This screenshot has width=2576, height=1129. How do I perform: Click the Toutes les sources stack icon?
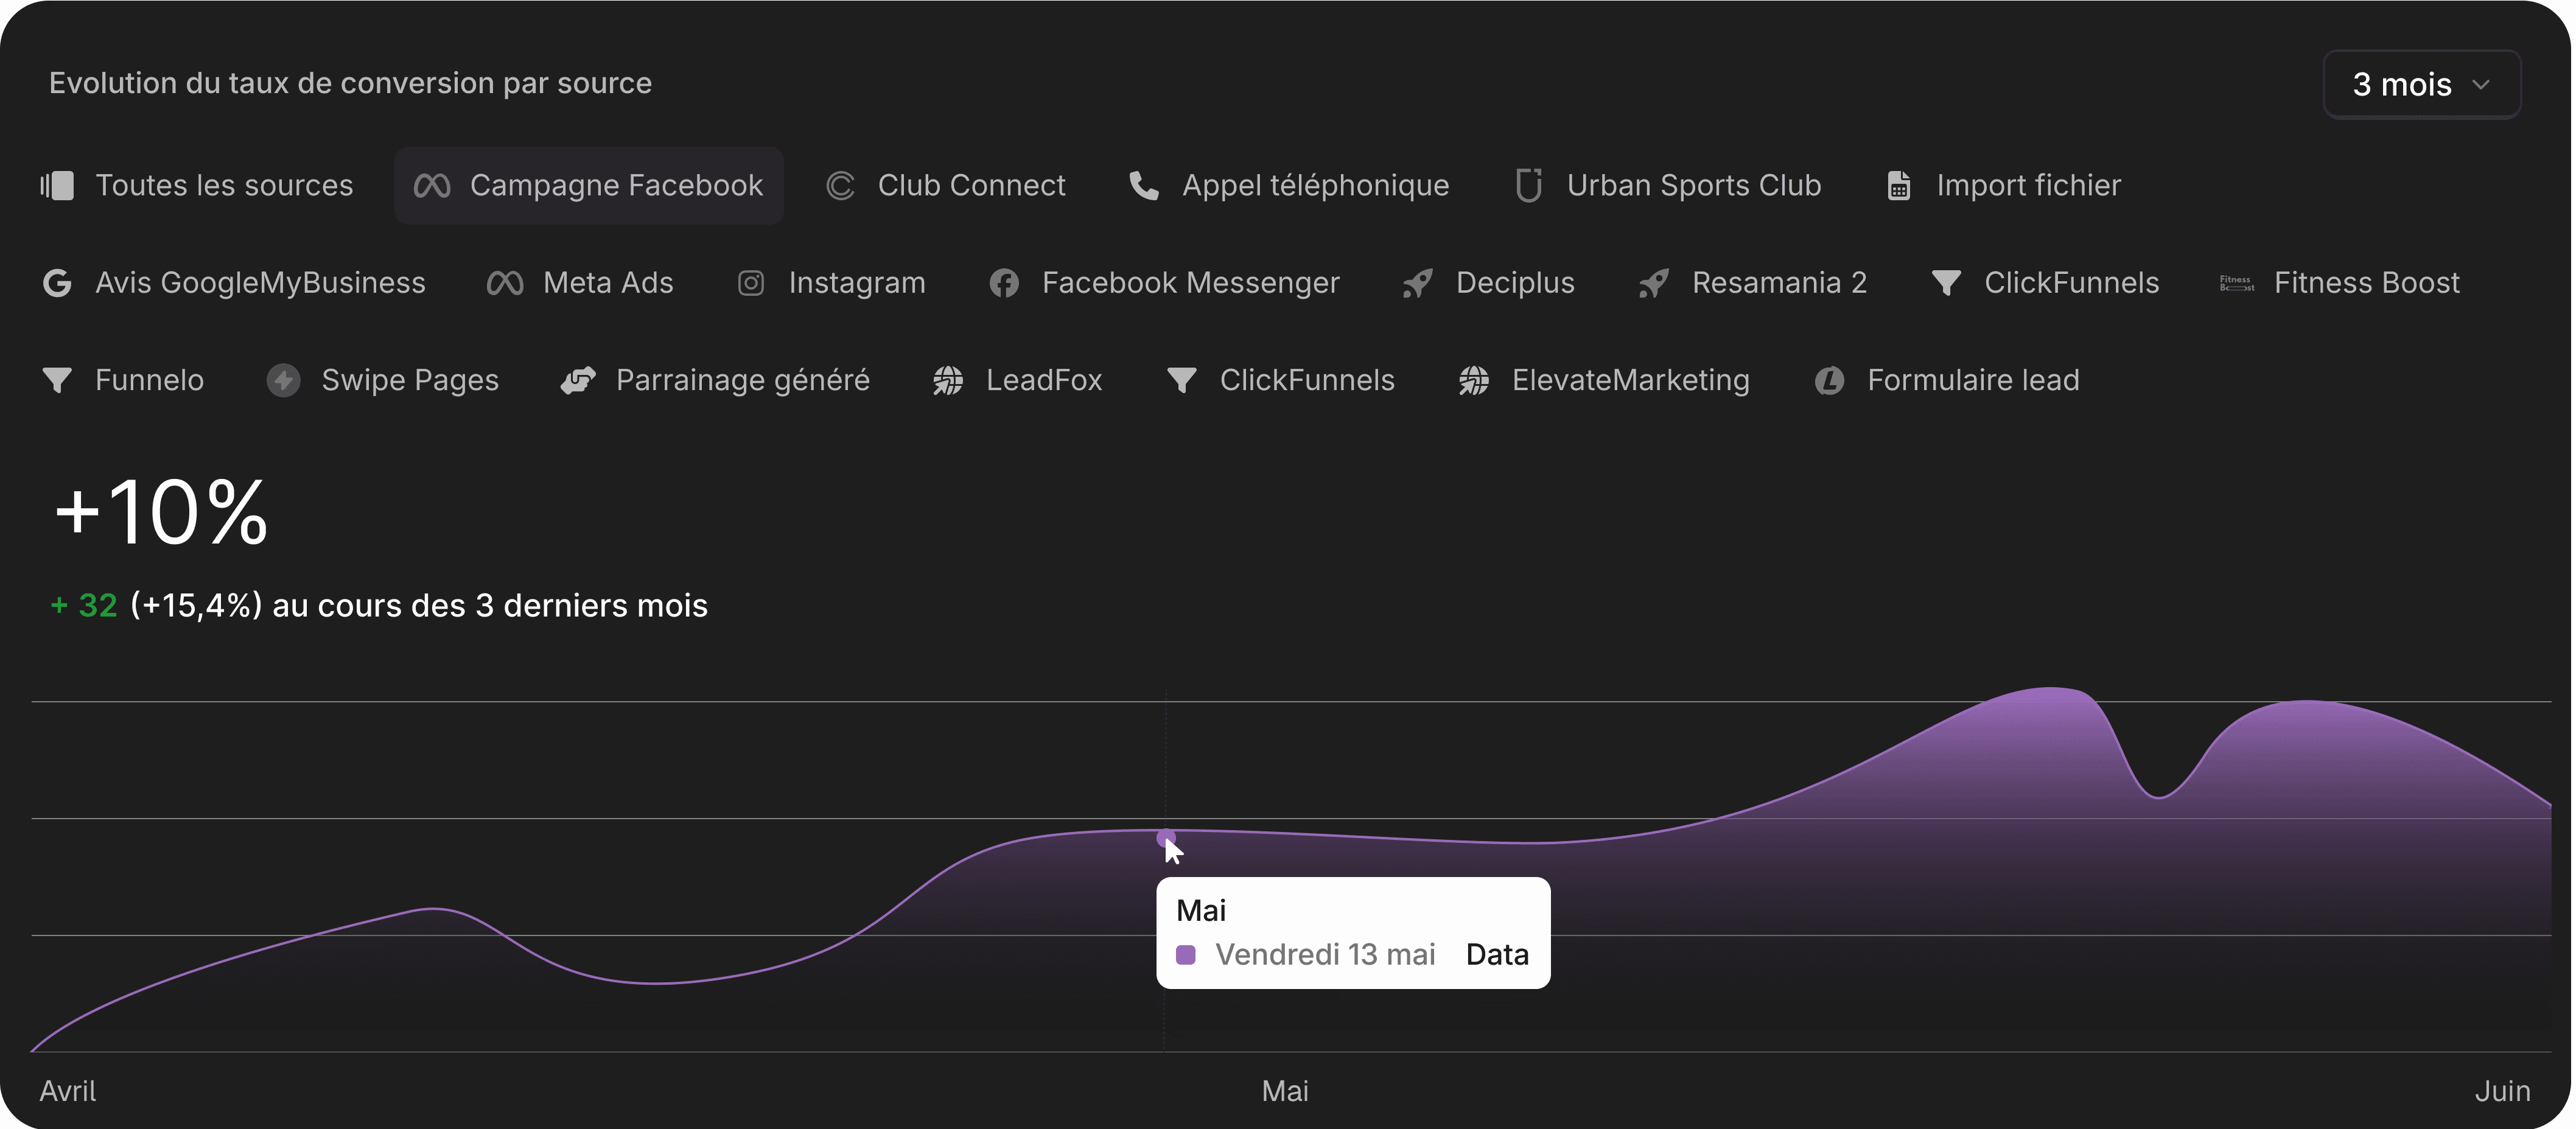point(57,185)
